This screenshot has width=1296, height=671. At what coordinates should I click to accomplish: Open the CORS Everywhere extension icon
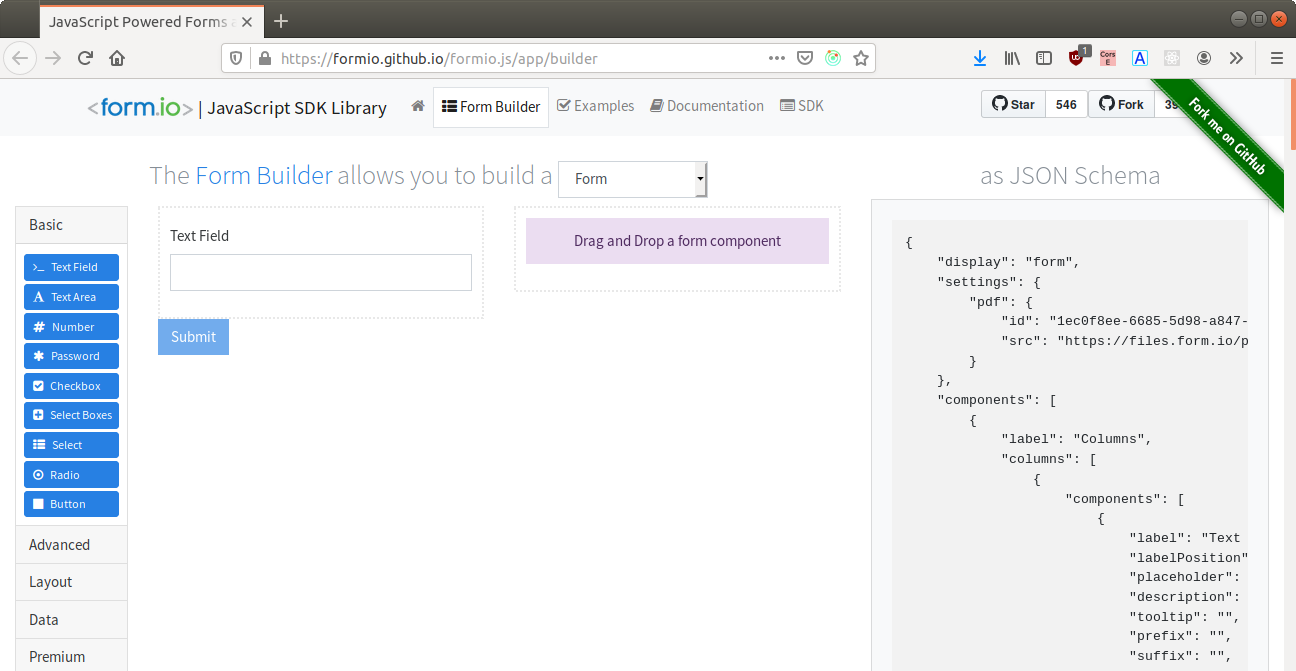tap(1107, 58)
